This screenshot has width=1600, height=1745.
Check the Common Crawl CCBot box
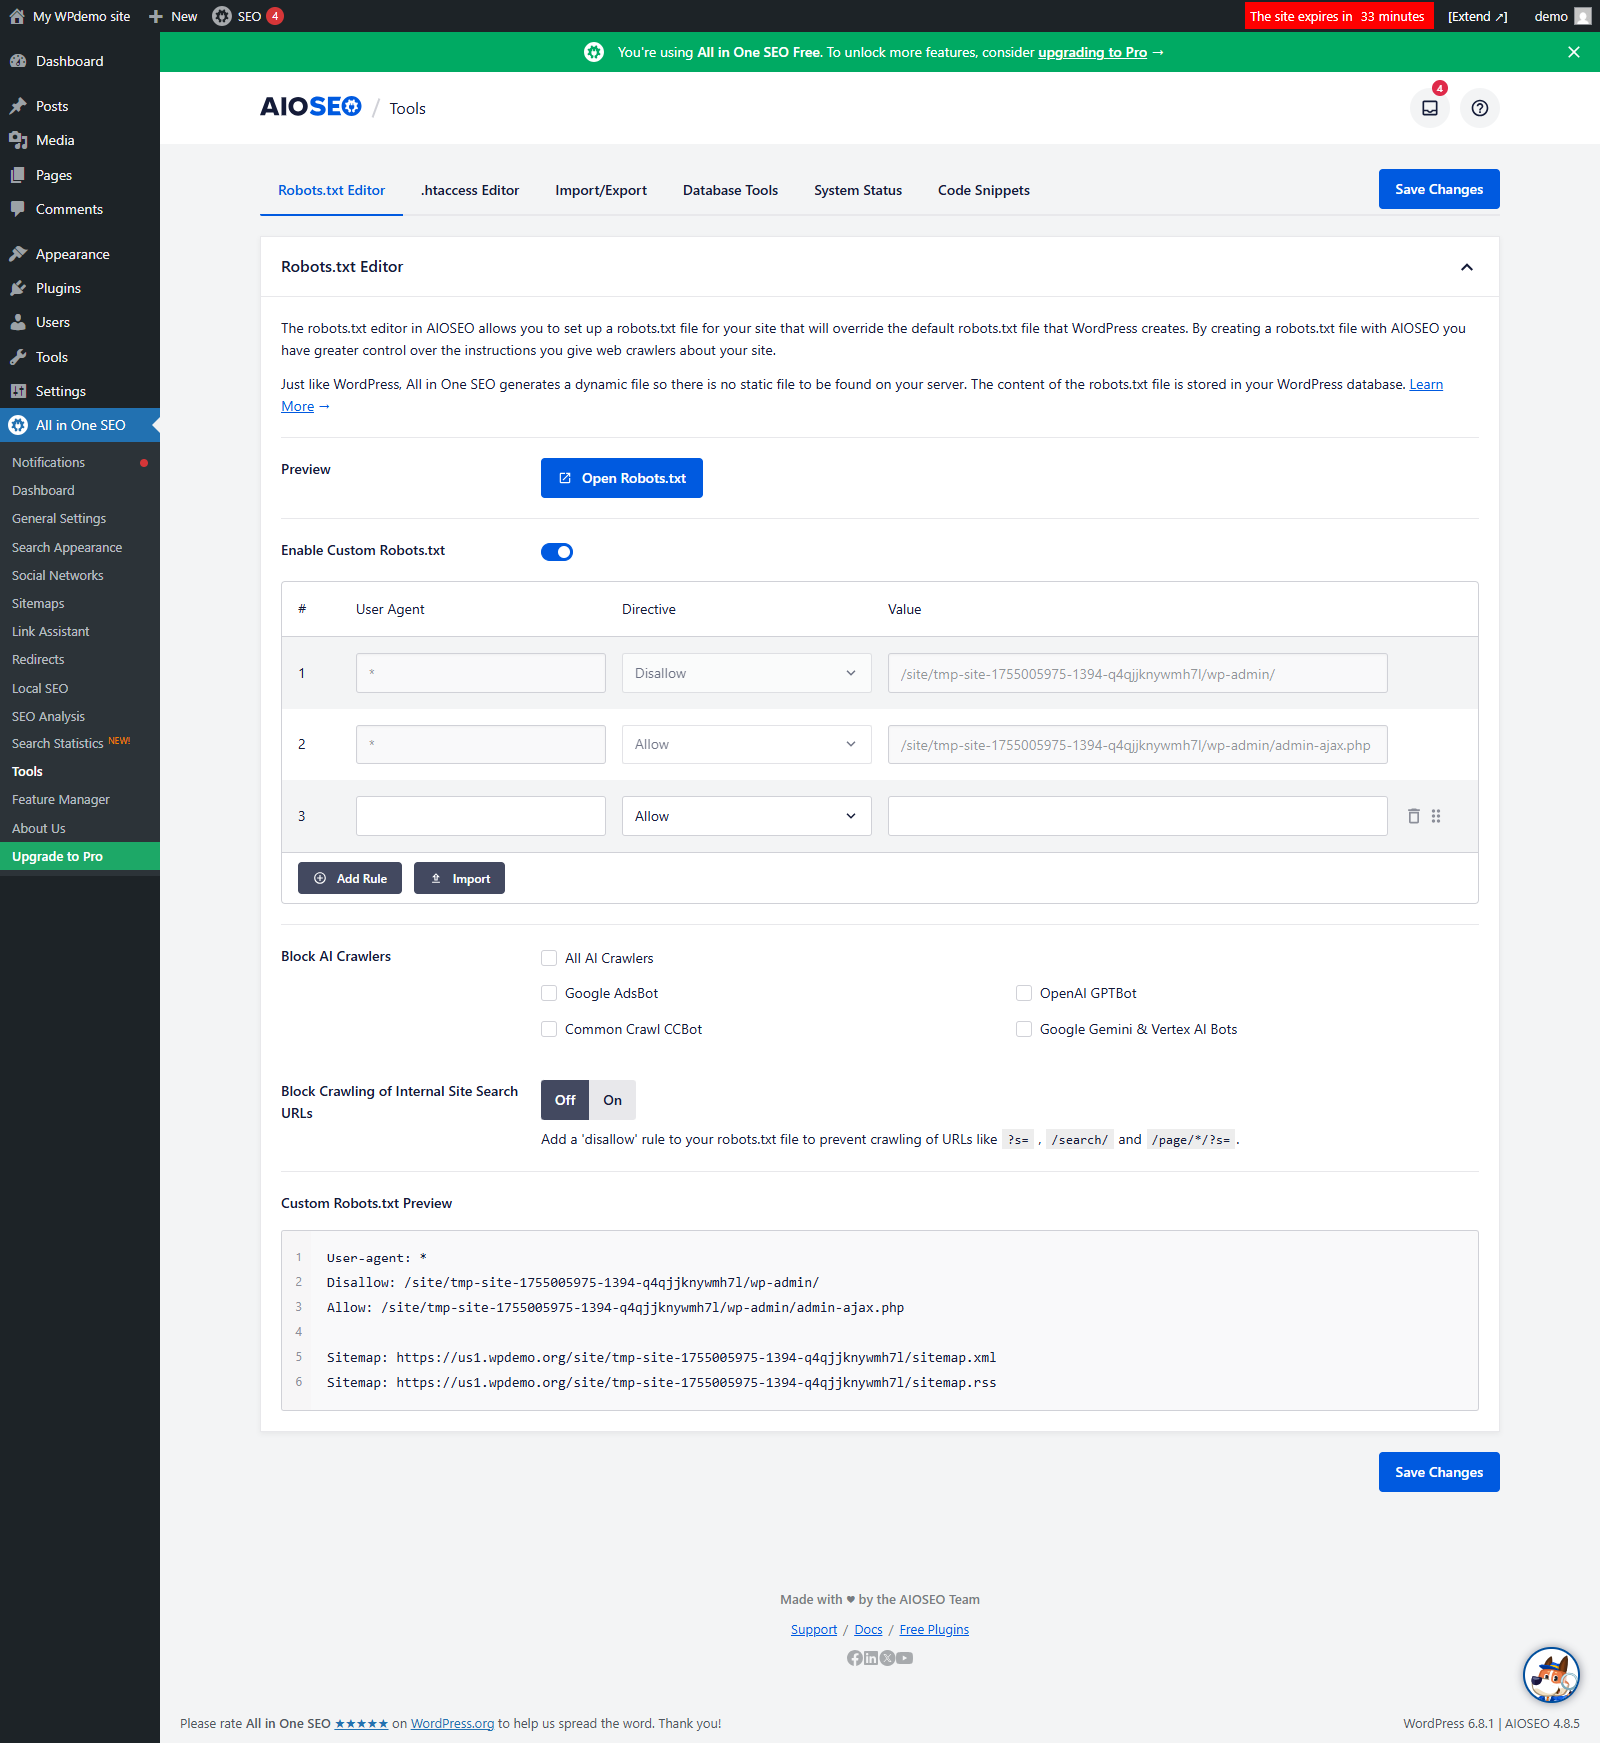click(549, 1029)
